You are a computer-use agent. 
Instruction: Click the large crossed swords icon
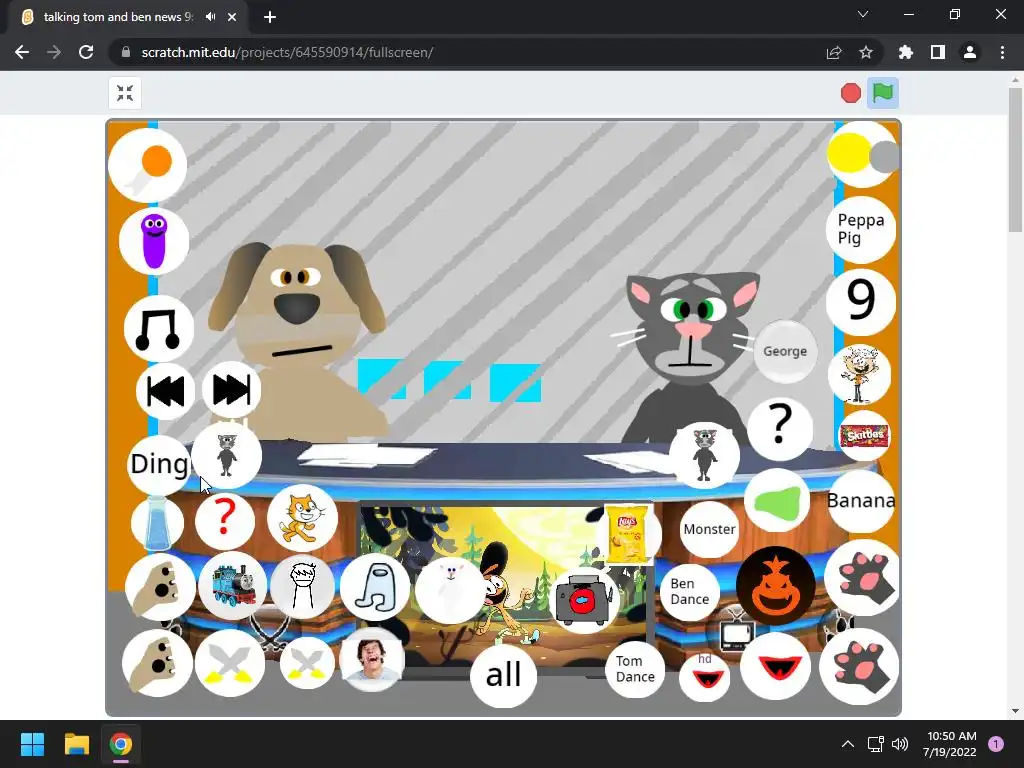(x=230, y=664)
